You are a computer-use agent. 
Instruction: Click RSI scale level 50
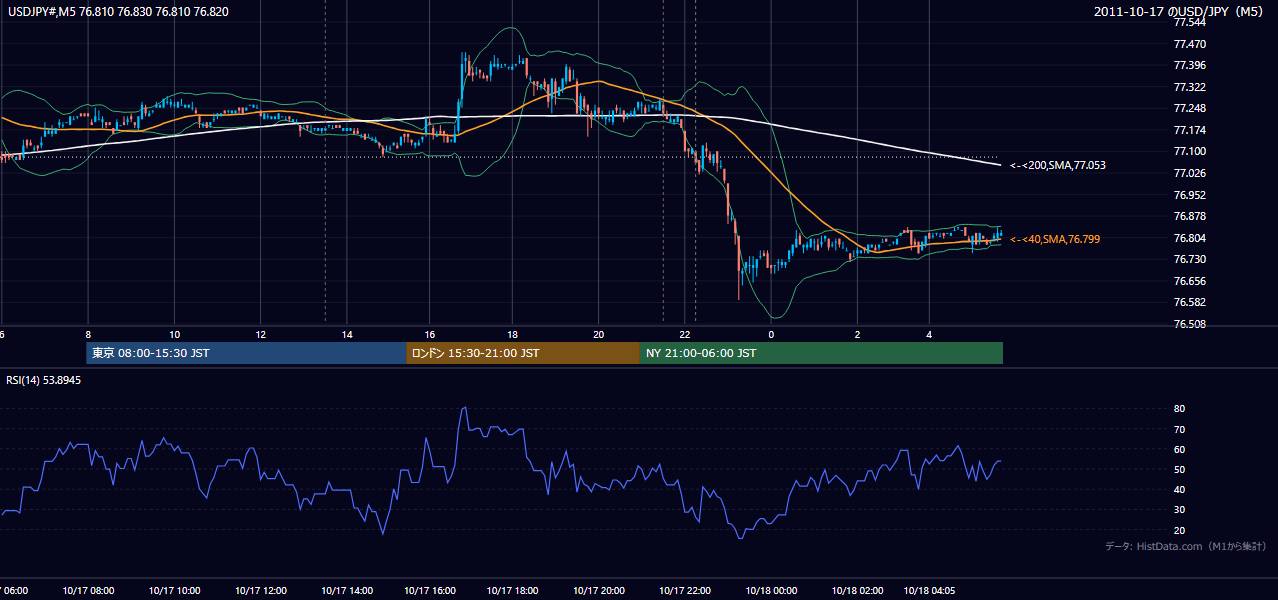tap(1179, 469)
